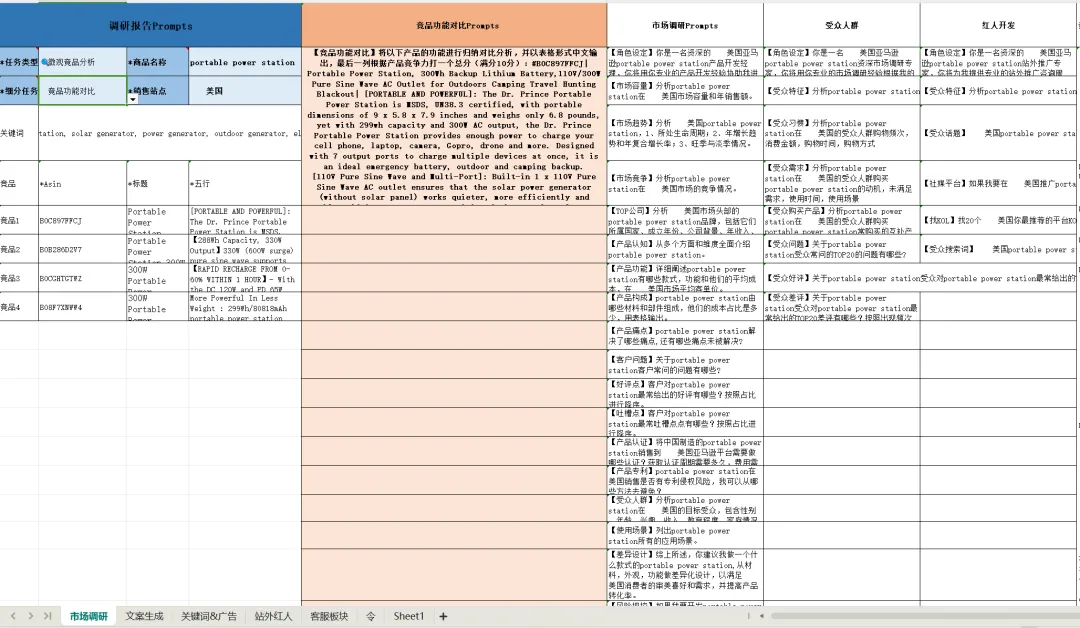This screenshot has width=1080, height=628.
Task: Select the 令 sheet tab
Action: 371,616
